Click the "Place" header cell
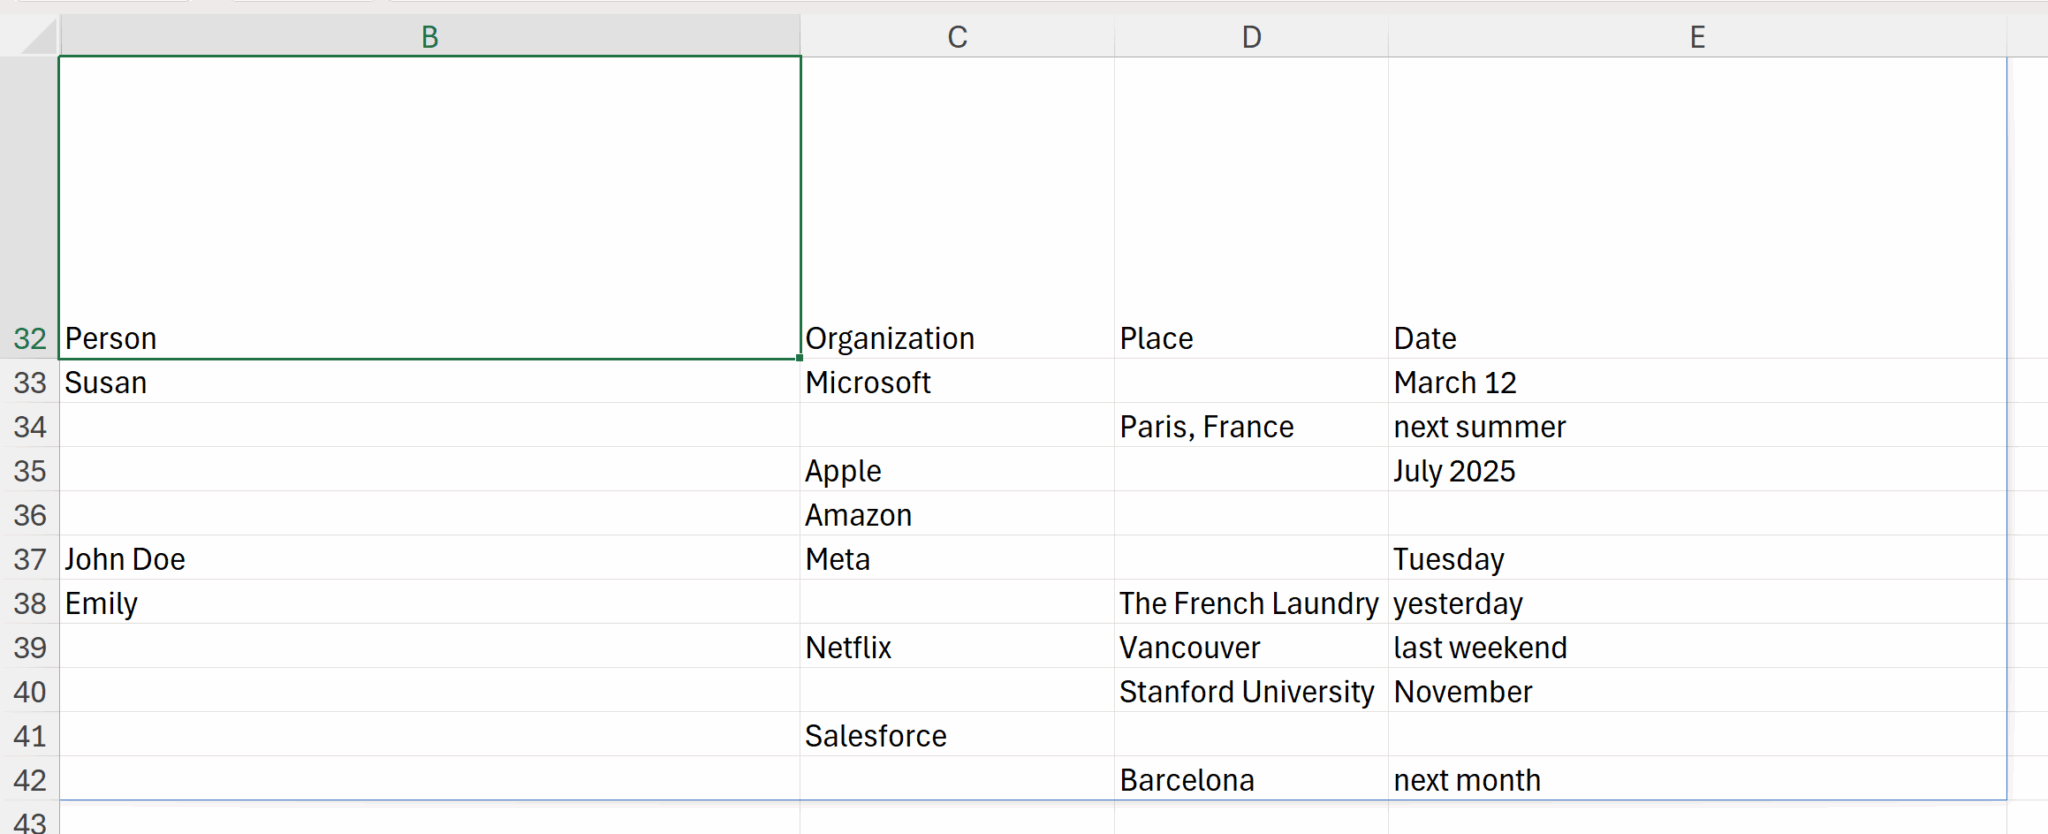The height and width of the screenshot is (834, 2048). coord(1251,207)
